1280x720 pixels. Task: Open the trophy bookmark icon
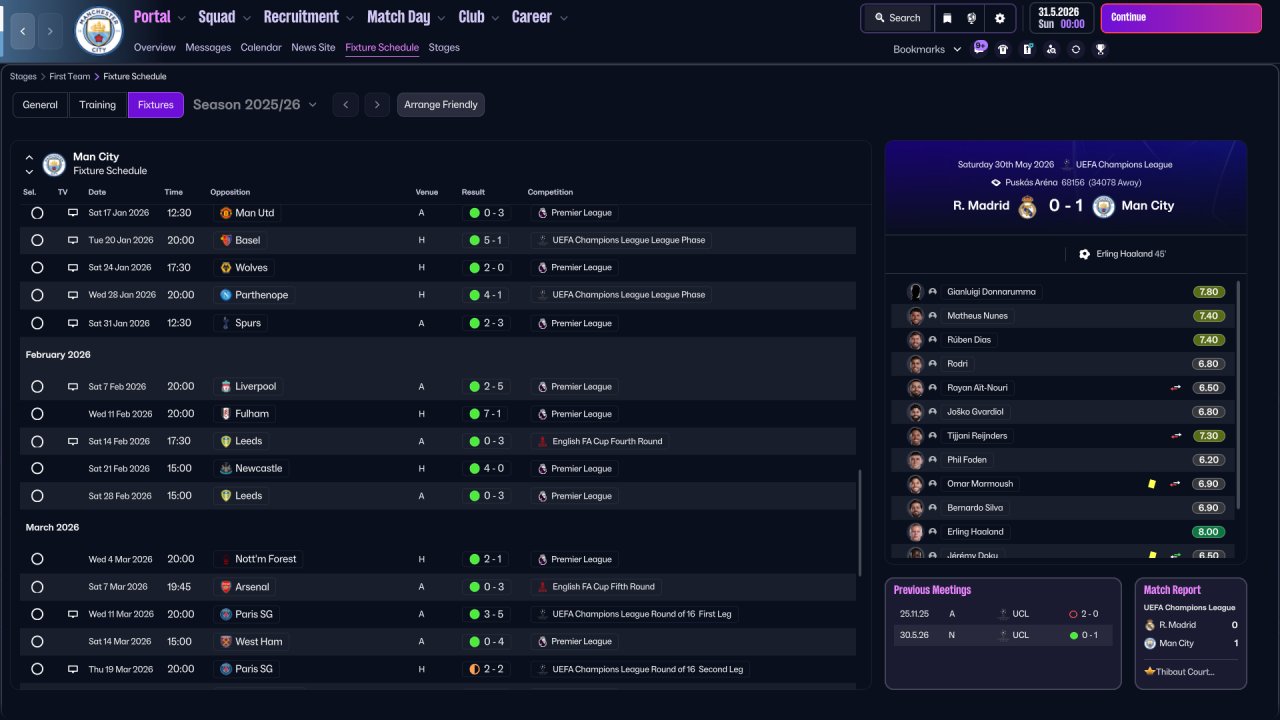click(1100, 49)
